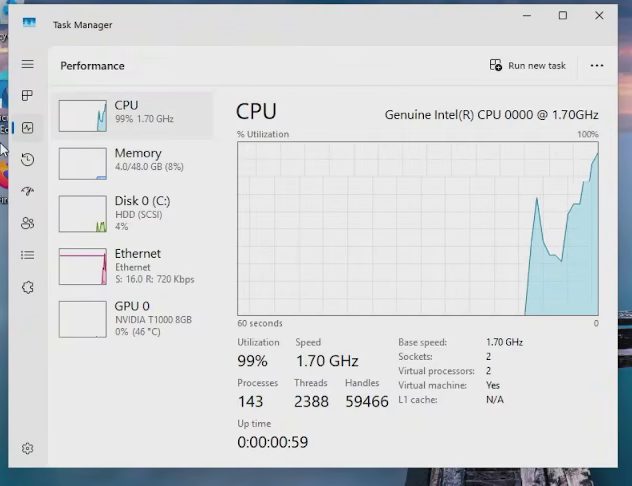Screen dimensions: 632x486
Task: Select the GPU 0 performance entry
Action: 133,319
